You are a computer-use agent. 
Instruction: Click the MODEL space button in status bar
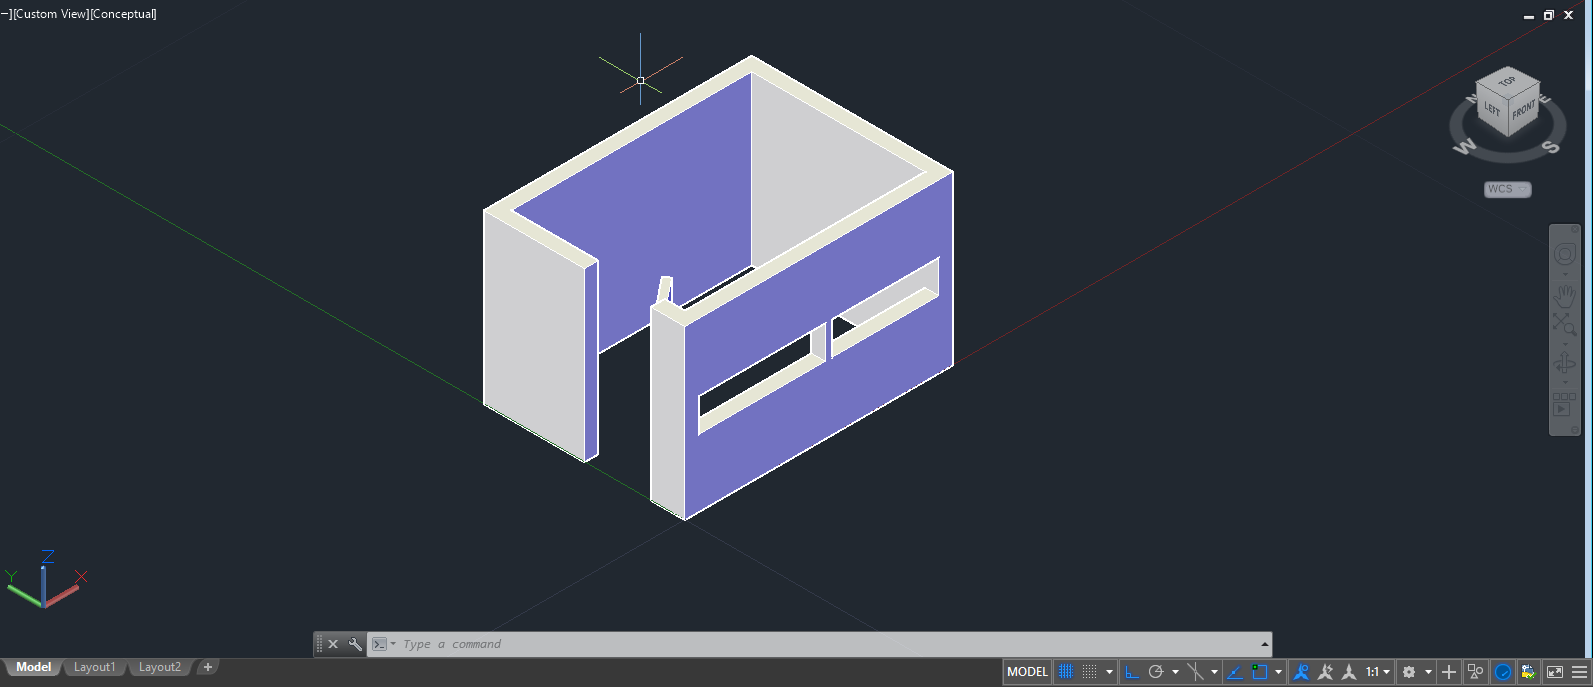pos(1027,672)
